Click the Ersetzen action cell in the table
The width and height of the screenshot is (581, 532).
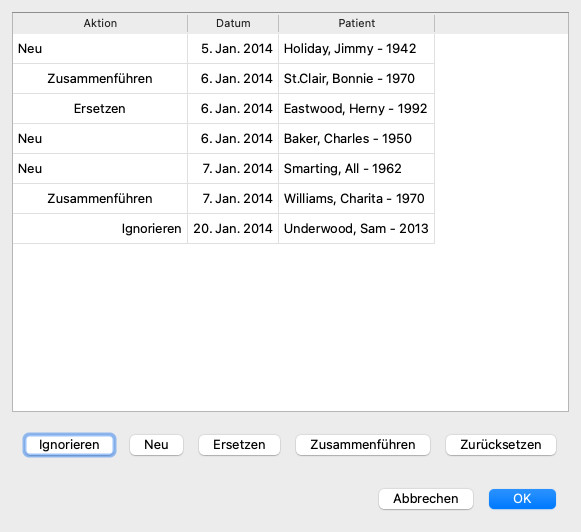[x=100, y=109]
